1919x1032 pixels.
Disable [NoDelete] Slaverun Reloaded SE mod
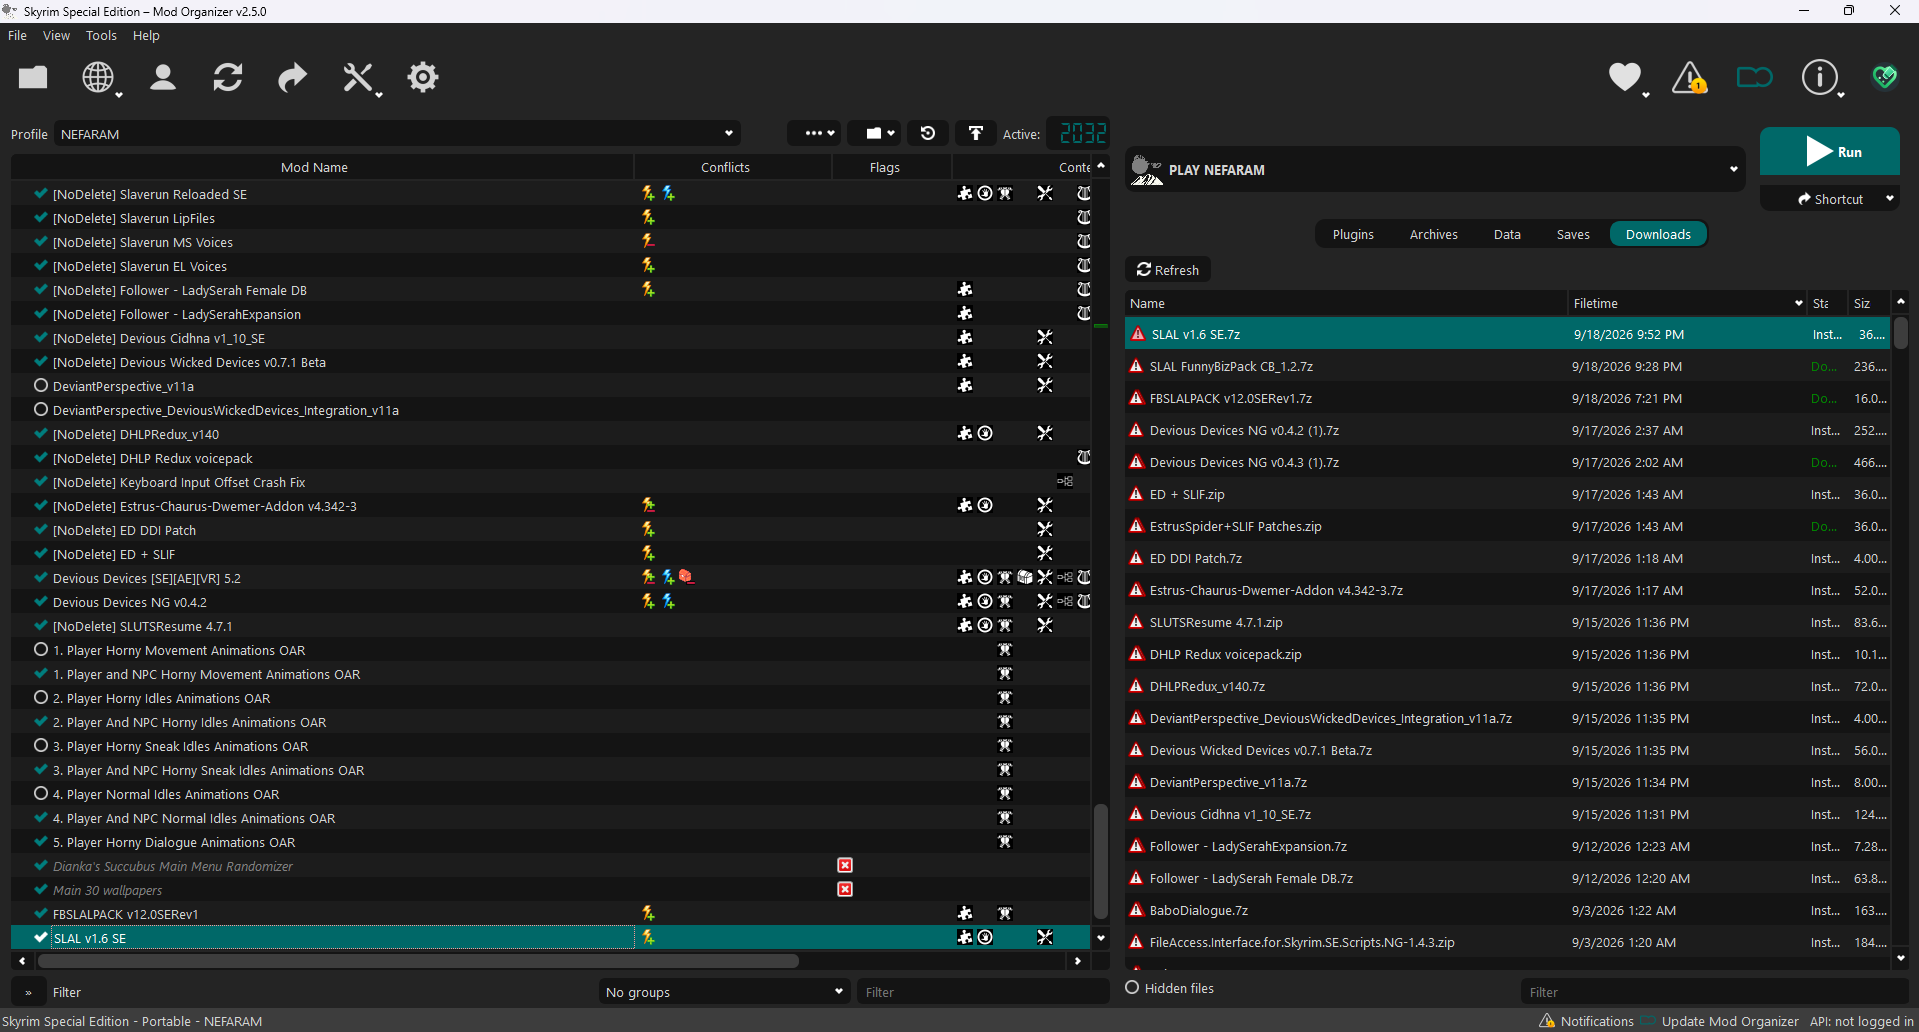(41, 194)
